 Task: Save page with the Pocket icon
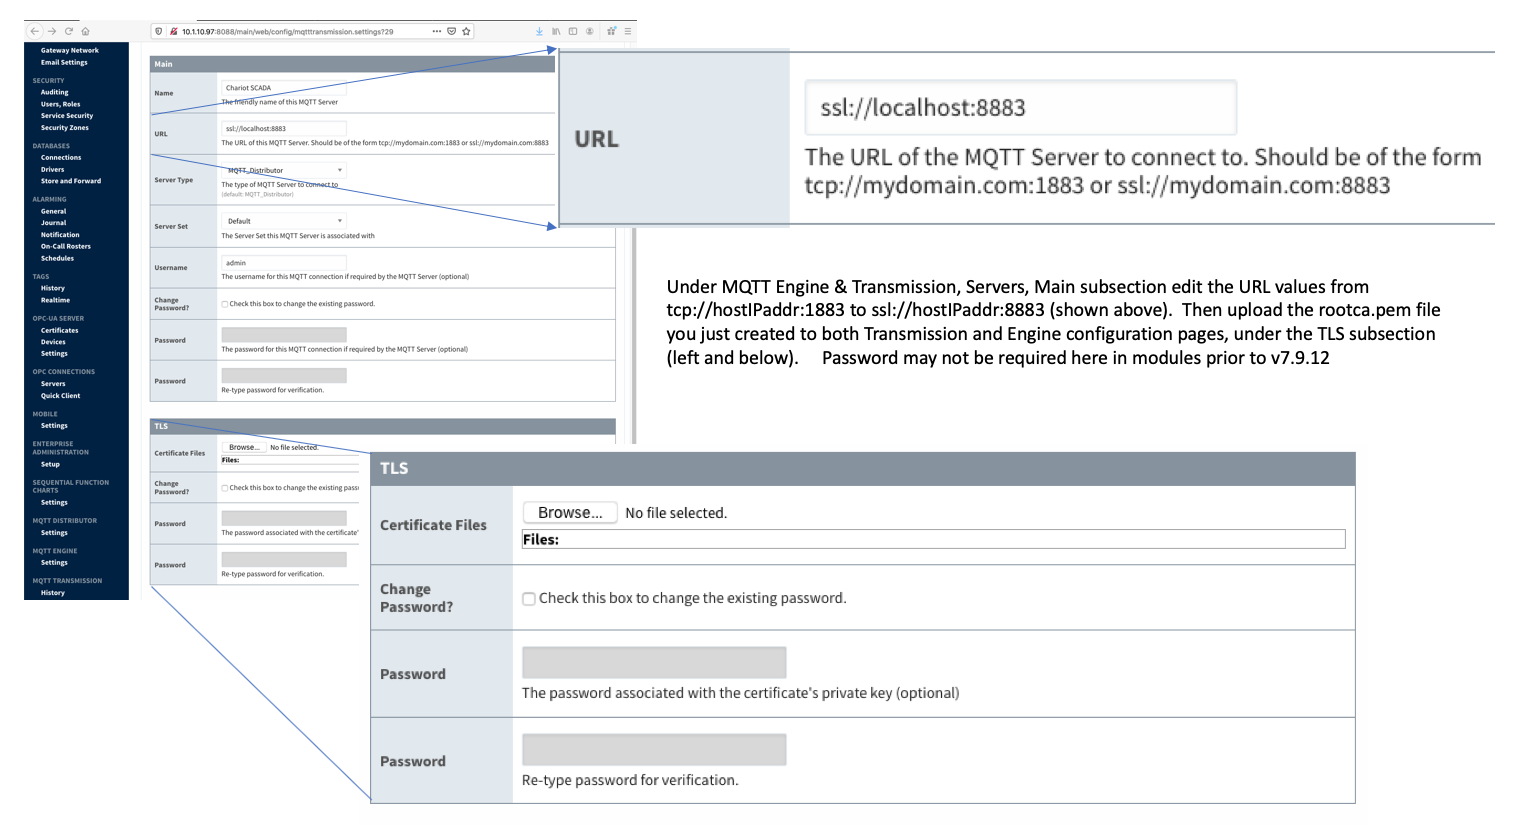coord(452,31)
